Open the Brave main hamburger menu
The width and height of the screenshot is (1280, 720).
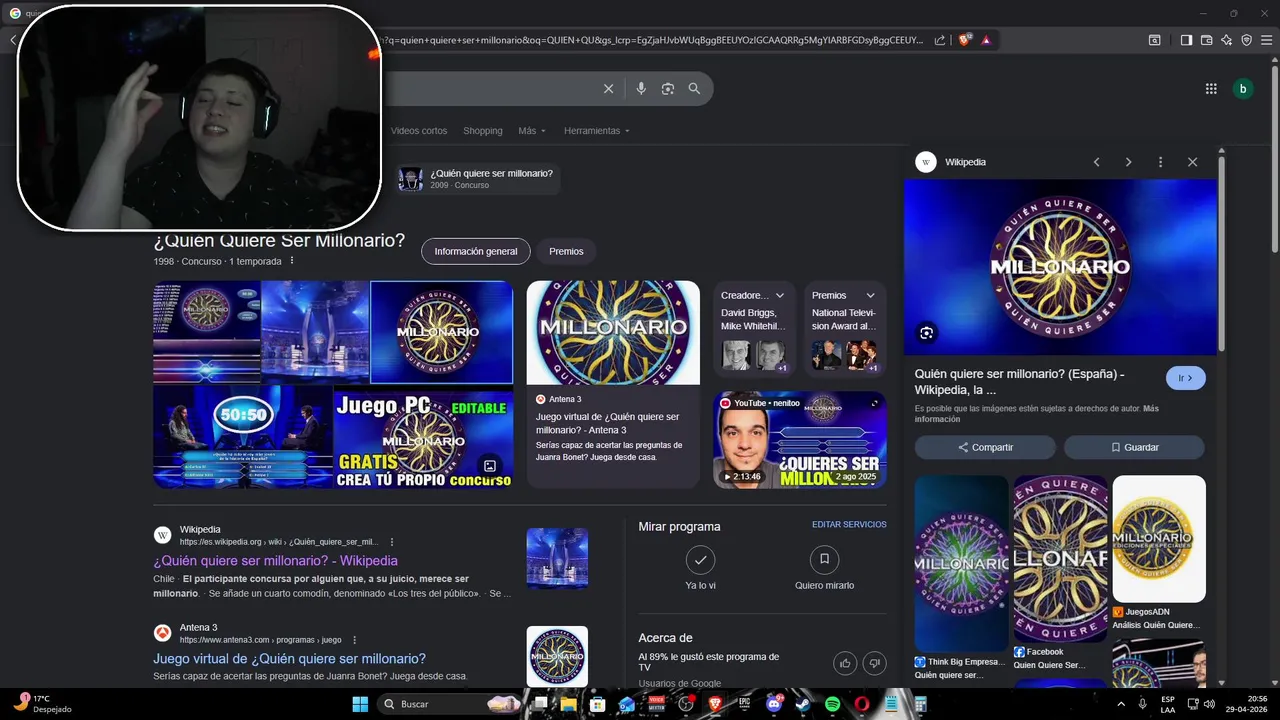(1266, 40)
